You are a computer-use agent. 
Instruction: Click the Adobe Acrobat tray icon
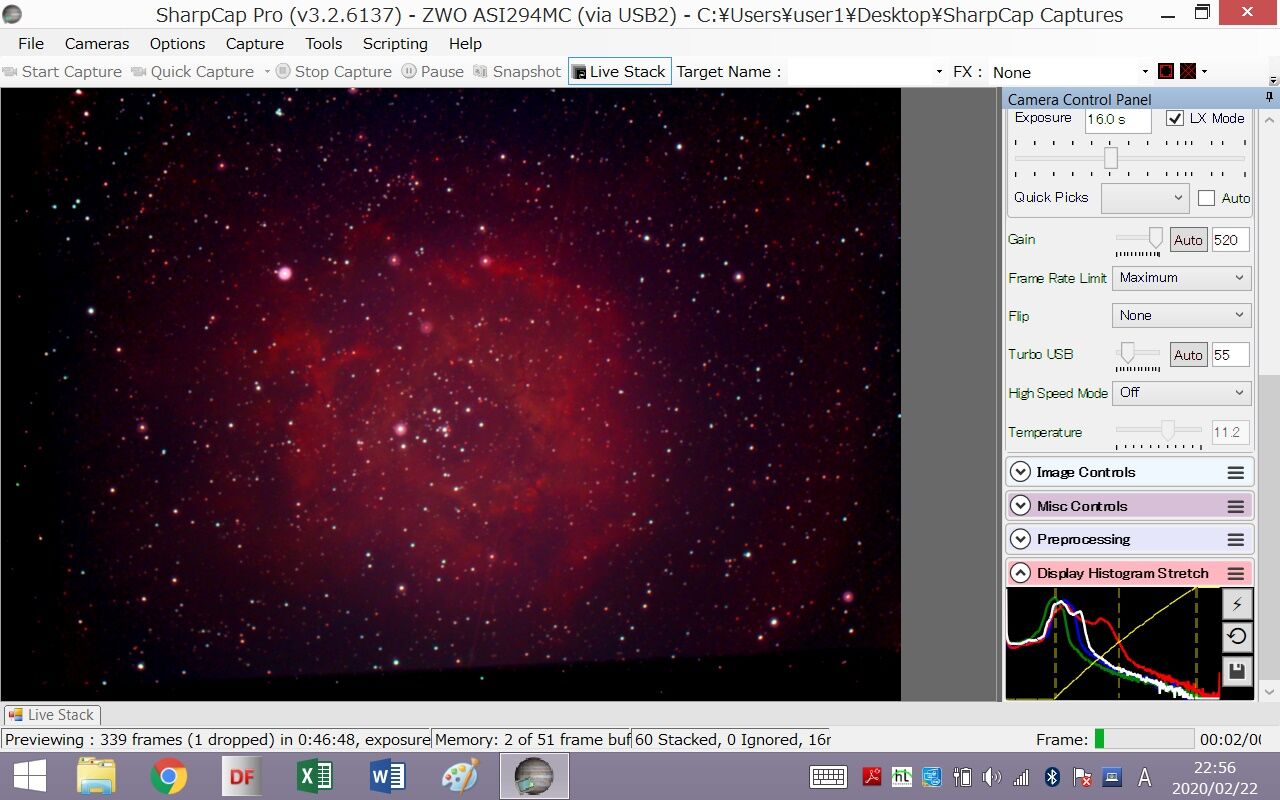coord(872,777)
